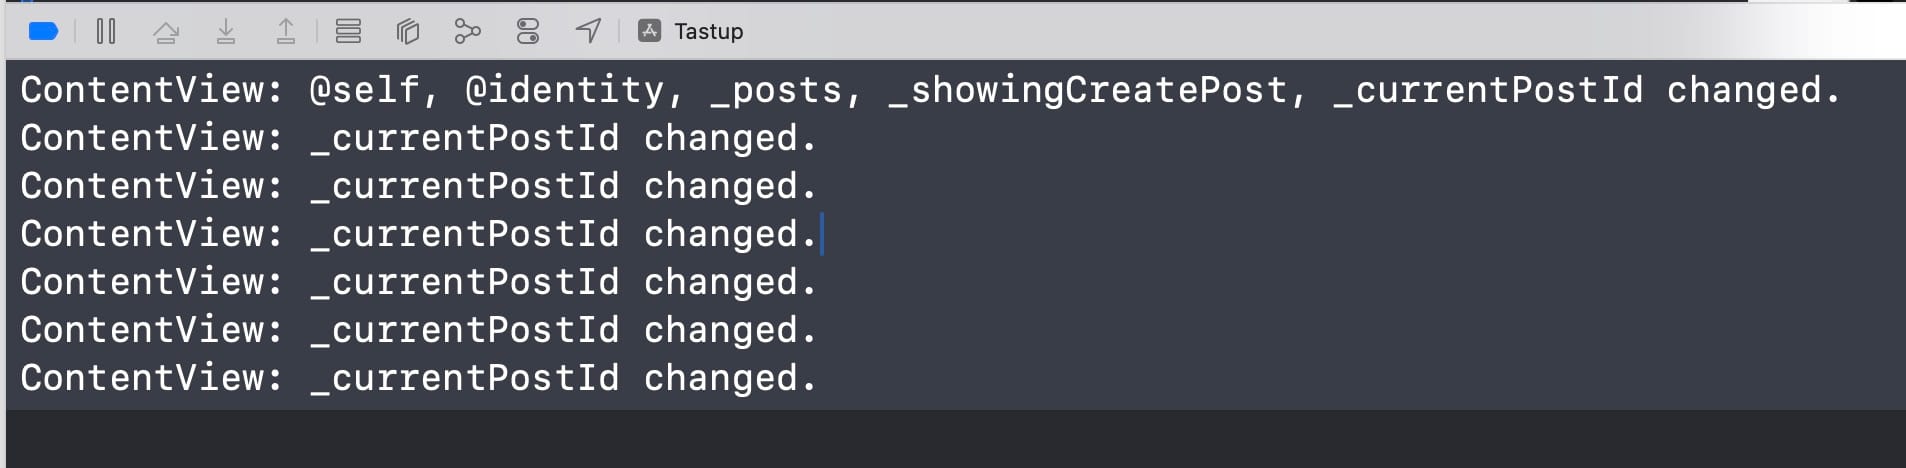Click the Tastup app icon
Image resolution: width=1906 pixels, height=468 pixels.
[x=650, y=31]
